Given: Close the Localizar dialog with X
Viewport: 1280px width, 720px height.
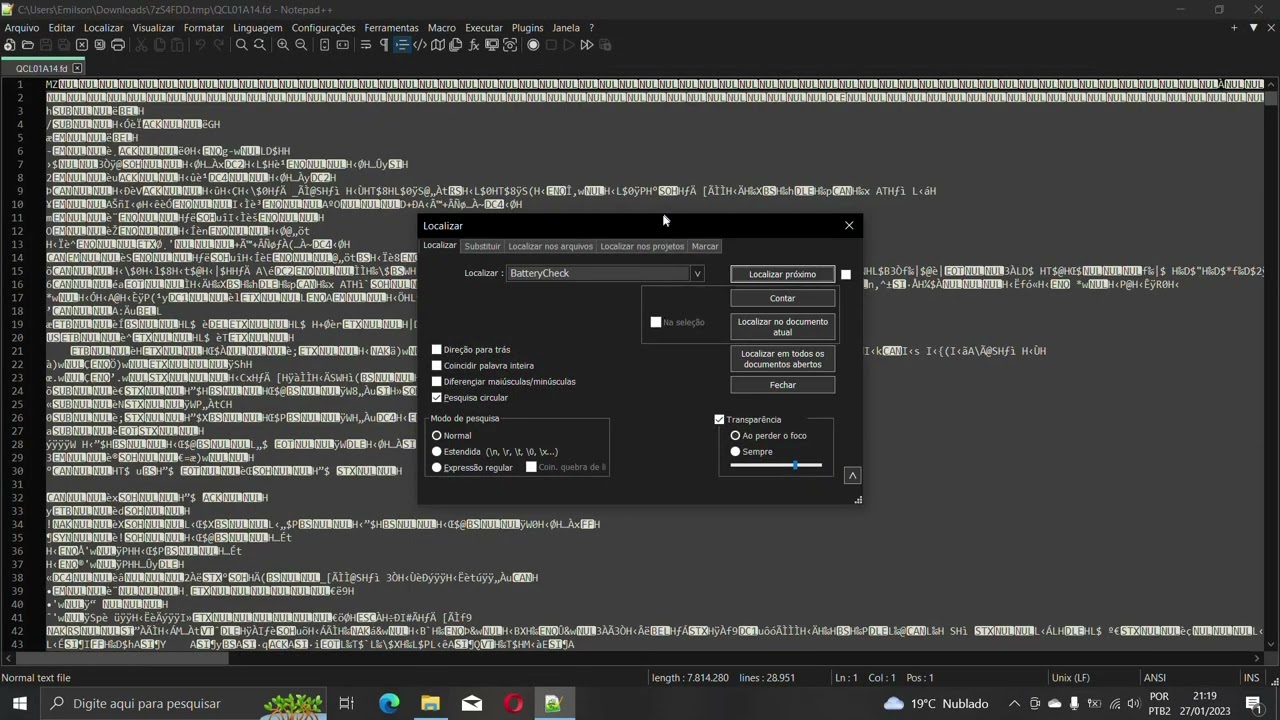Looking at the screenshot, I should [849, 225].
